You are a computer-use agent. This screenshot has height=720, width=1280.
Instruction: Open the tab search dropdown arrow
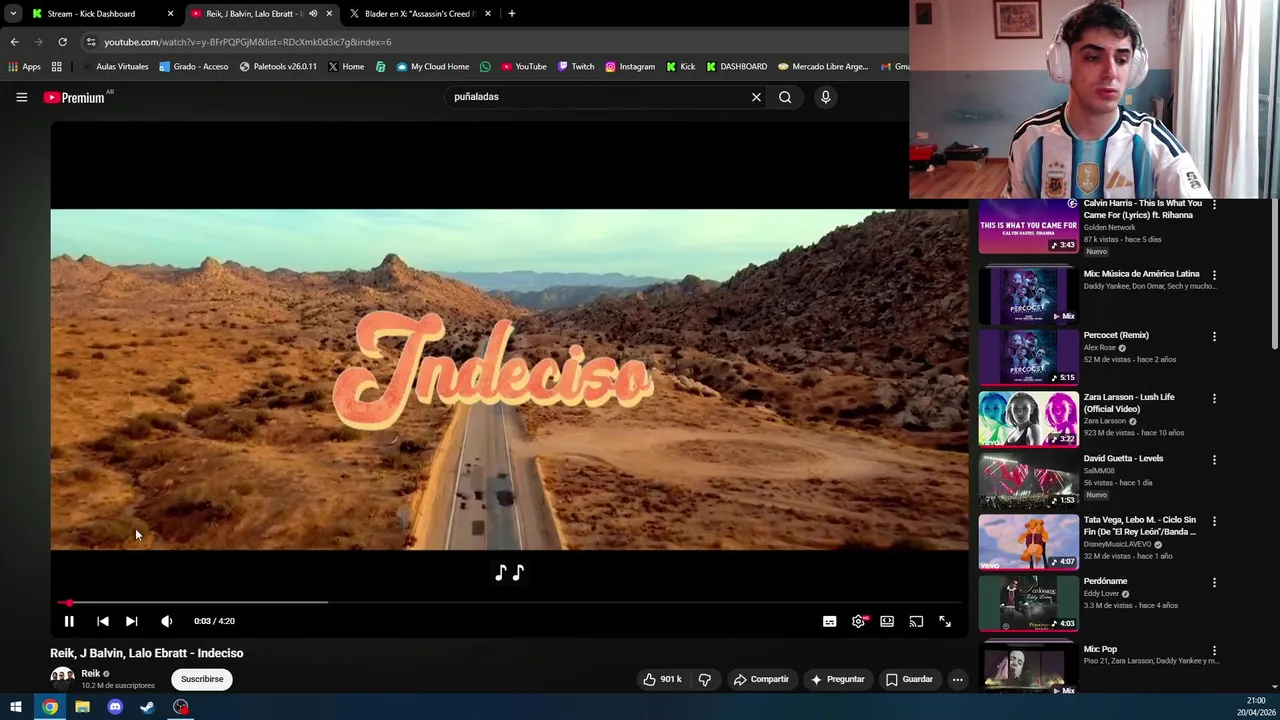coord(13,14)
